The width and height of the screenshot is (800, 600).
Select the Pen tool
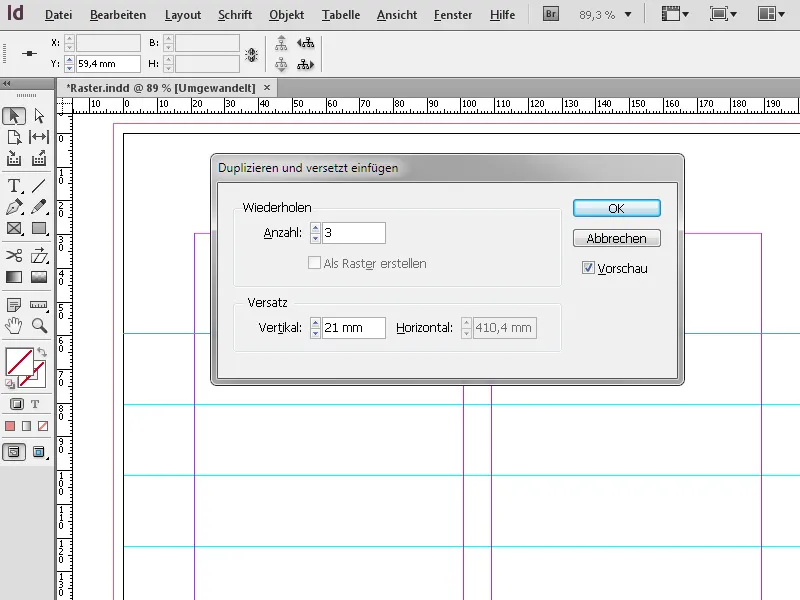click(14, 207)
